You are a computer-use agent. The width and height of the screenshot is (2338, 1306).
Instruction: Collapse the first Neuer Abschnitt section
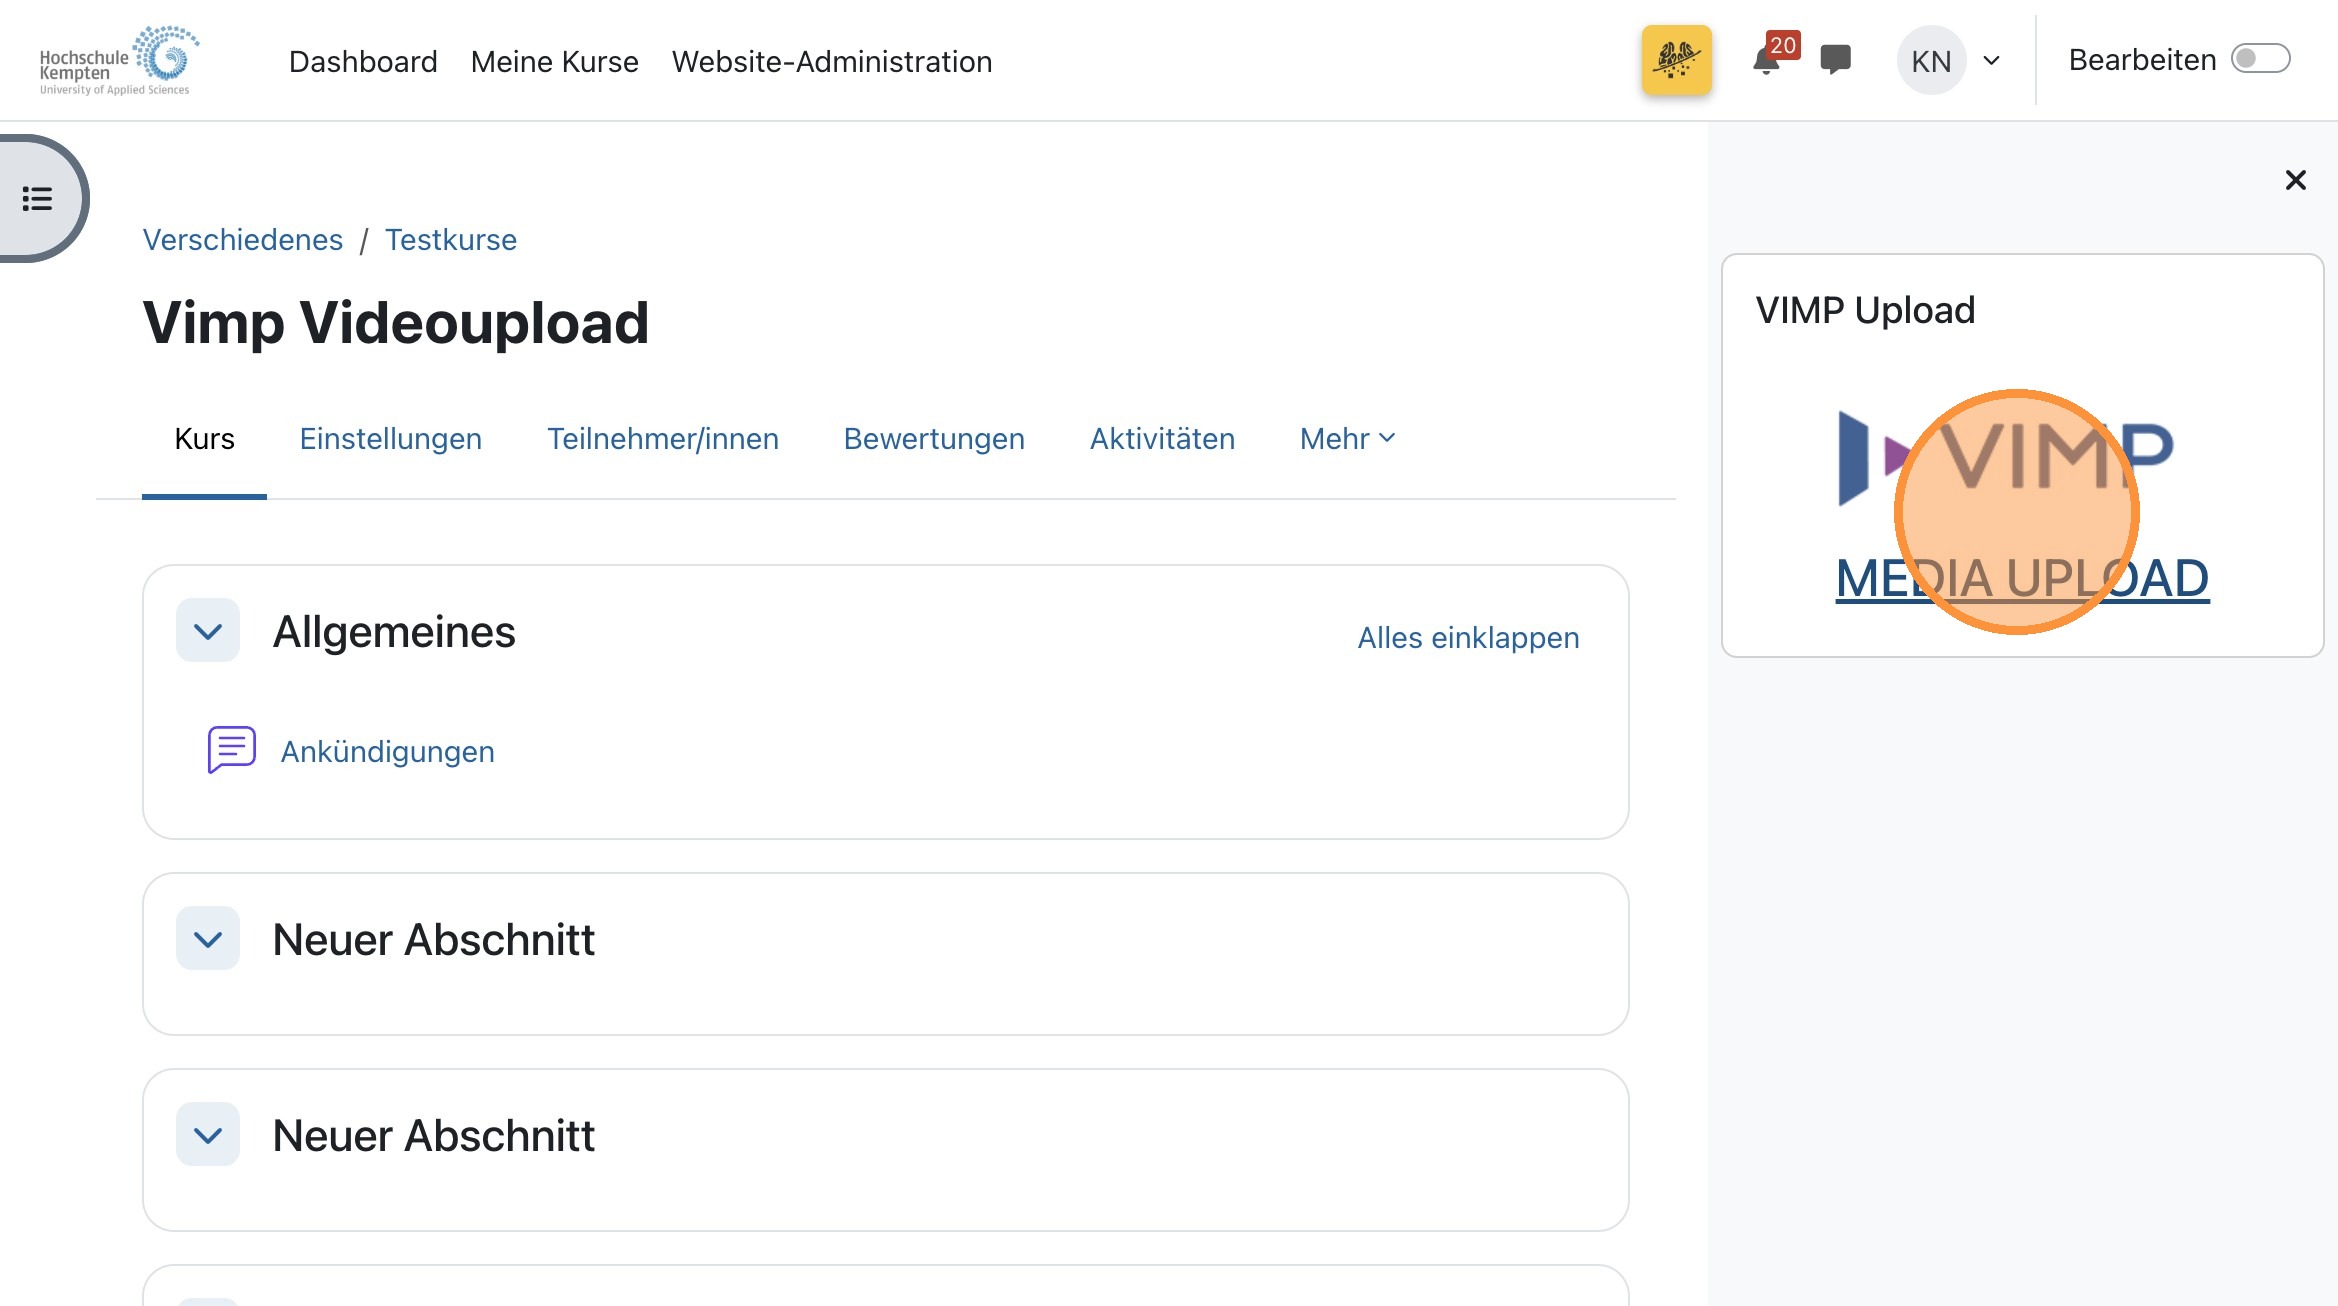coord(208,939)
